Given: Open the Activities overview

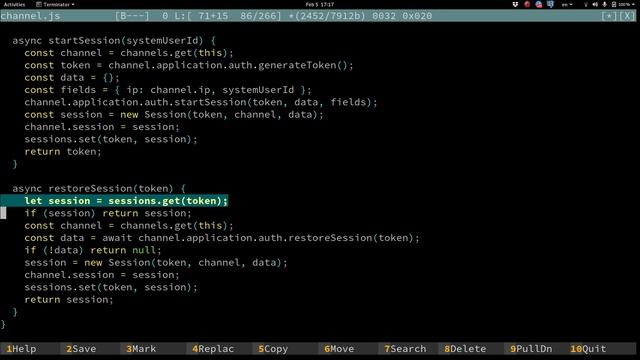Looking at the screenshot, I should click(14, 4).
